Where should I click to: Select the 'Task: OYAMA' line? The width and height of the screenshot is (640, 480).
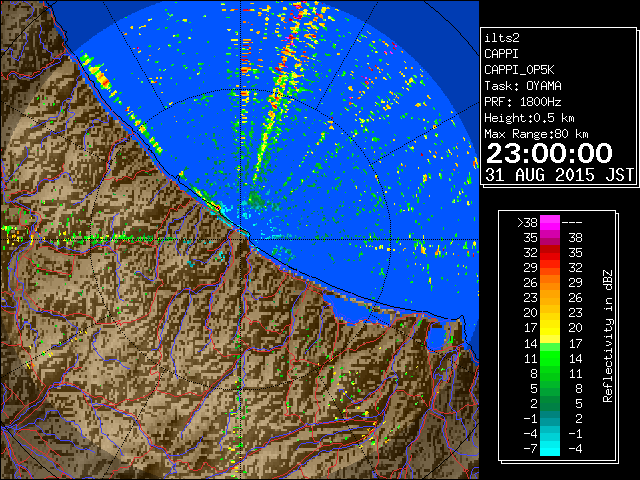(523, 86)
